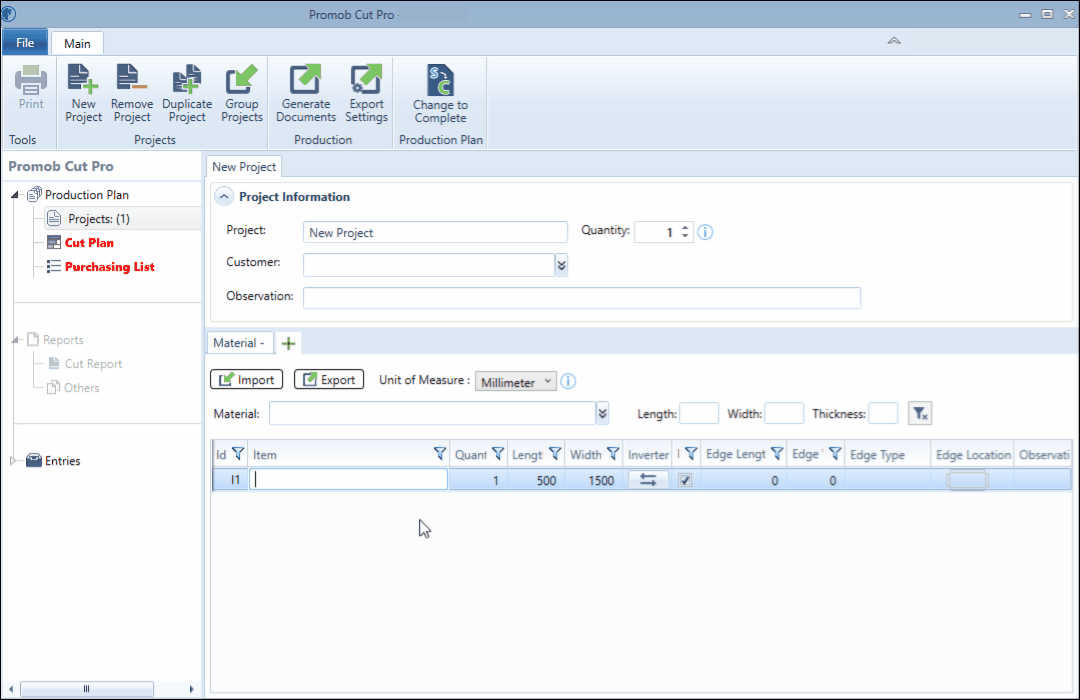
Task: Open the Purchasing List
Action: pos(109,267)
